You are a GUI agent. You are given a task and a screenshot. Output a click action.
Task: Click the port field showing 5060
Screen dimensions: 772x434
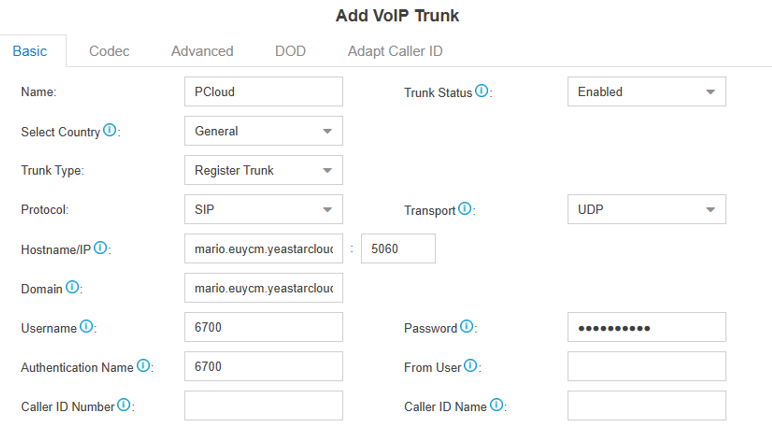tap(398, 249)
